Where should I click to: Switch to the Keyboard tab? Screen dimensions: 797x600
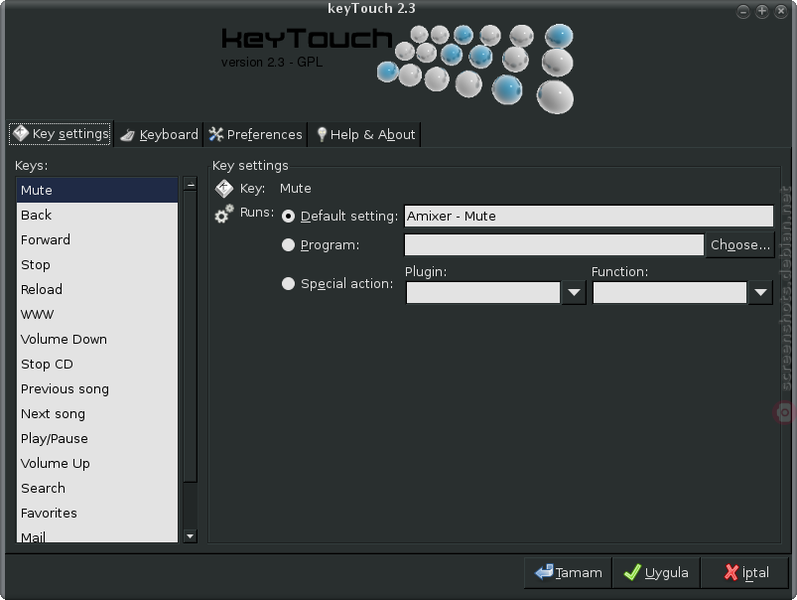[159, 134]
